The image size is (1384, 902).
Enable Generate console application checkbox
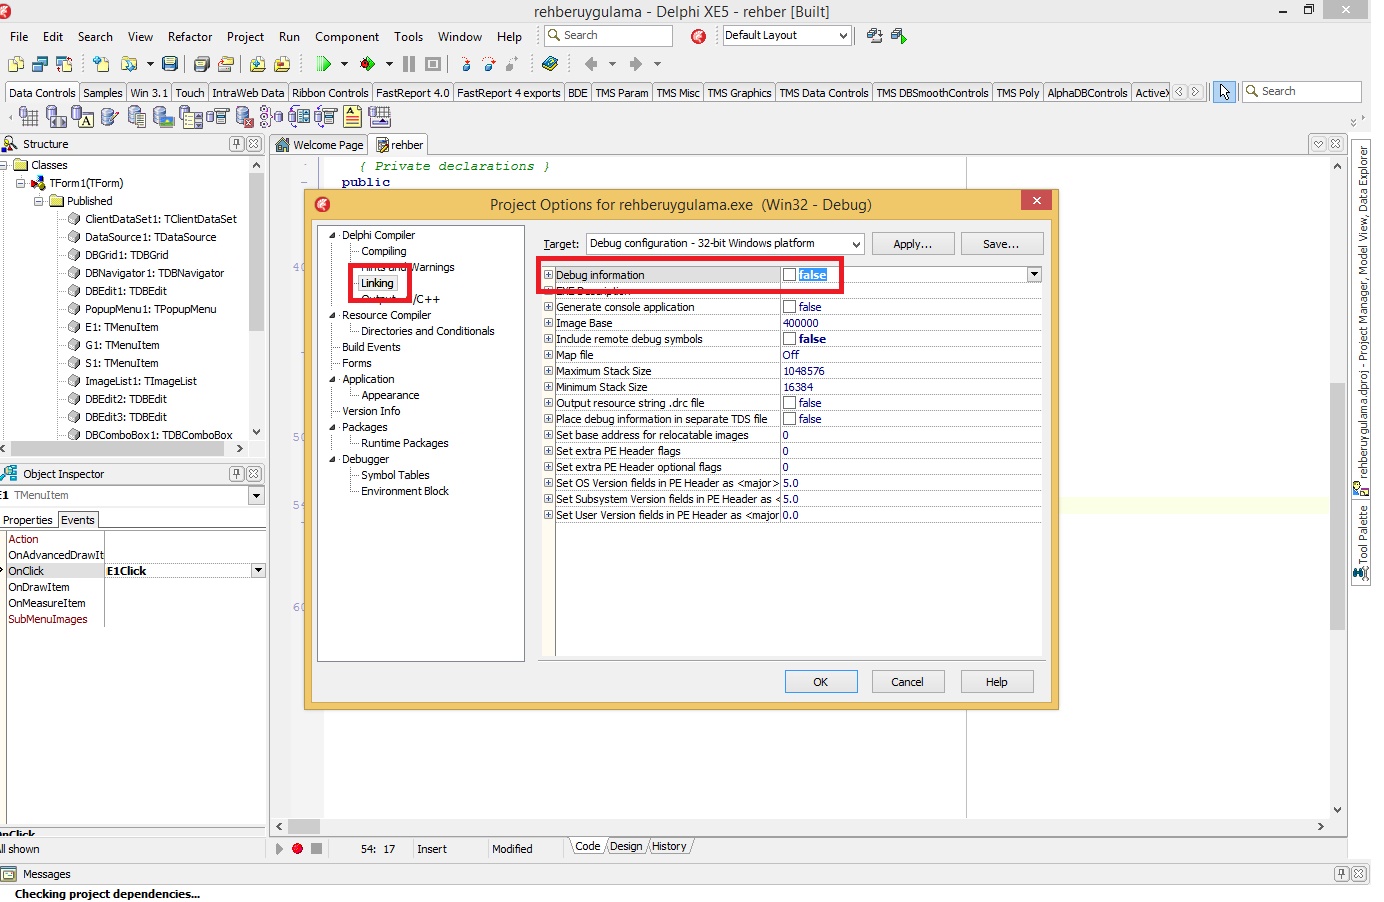[x=790, y=307]
